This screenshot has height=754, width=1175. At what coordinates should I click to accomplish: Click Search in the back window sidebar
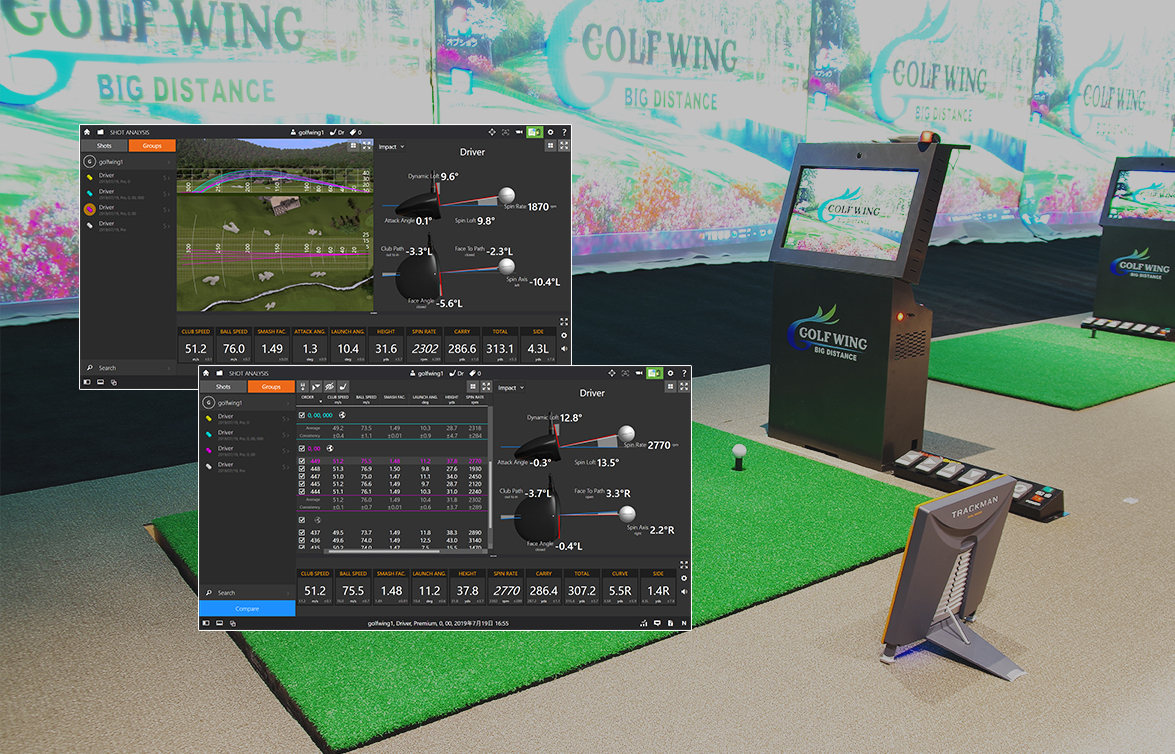128,368
